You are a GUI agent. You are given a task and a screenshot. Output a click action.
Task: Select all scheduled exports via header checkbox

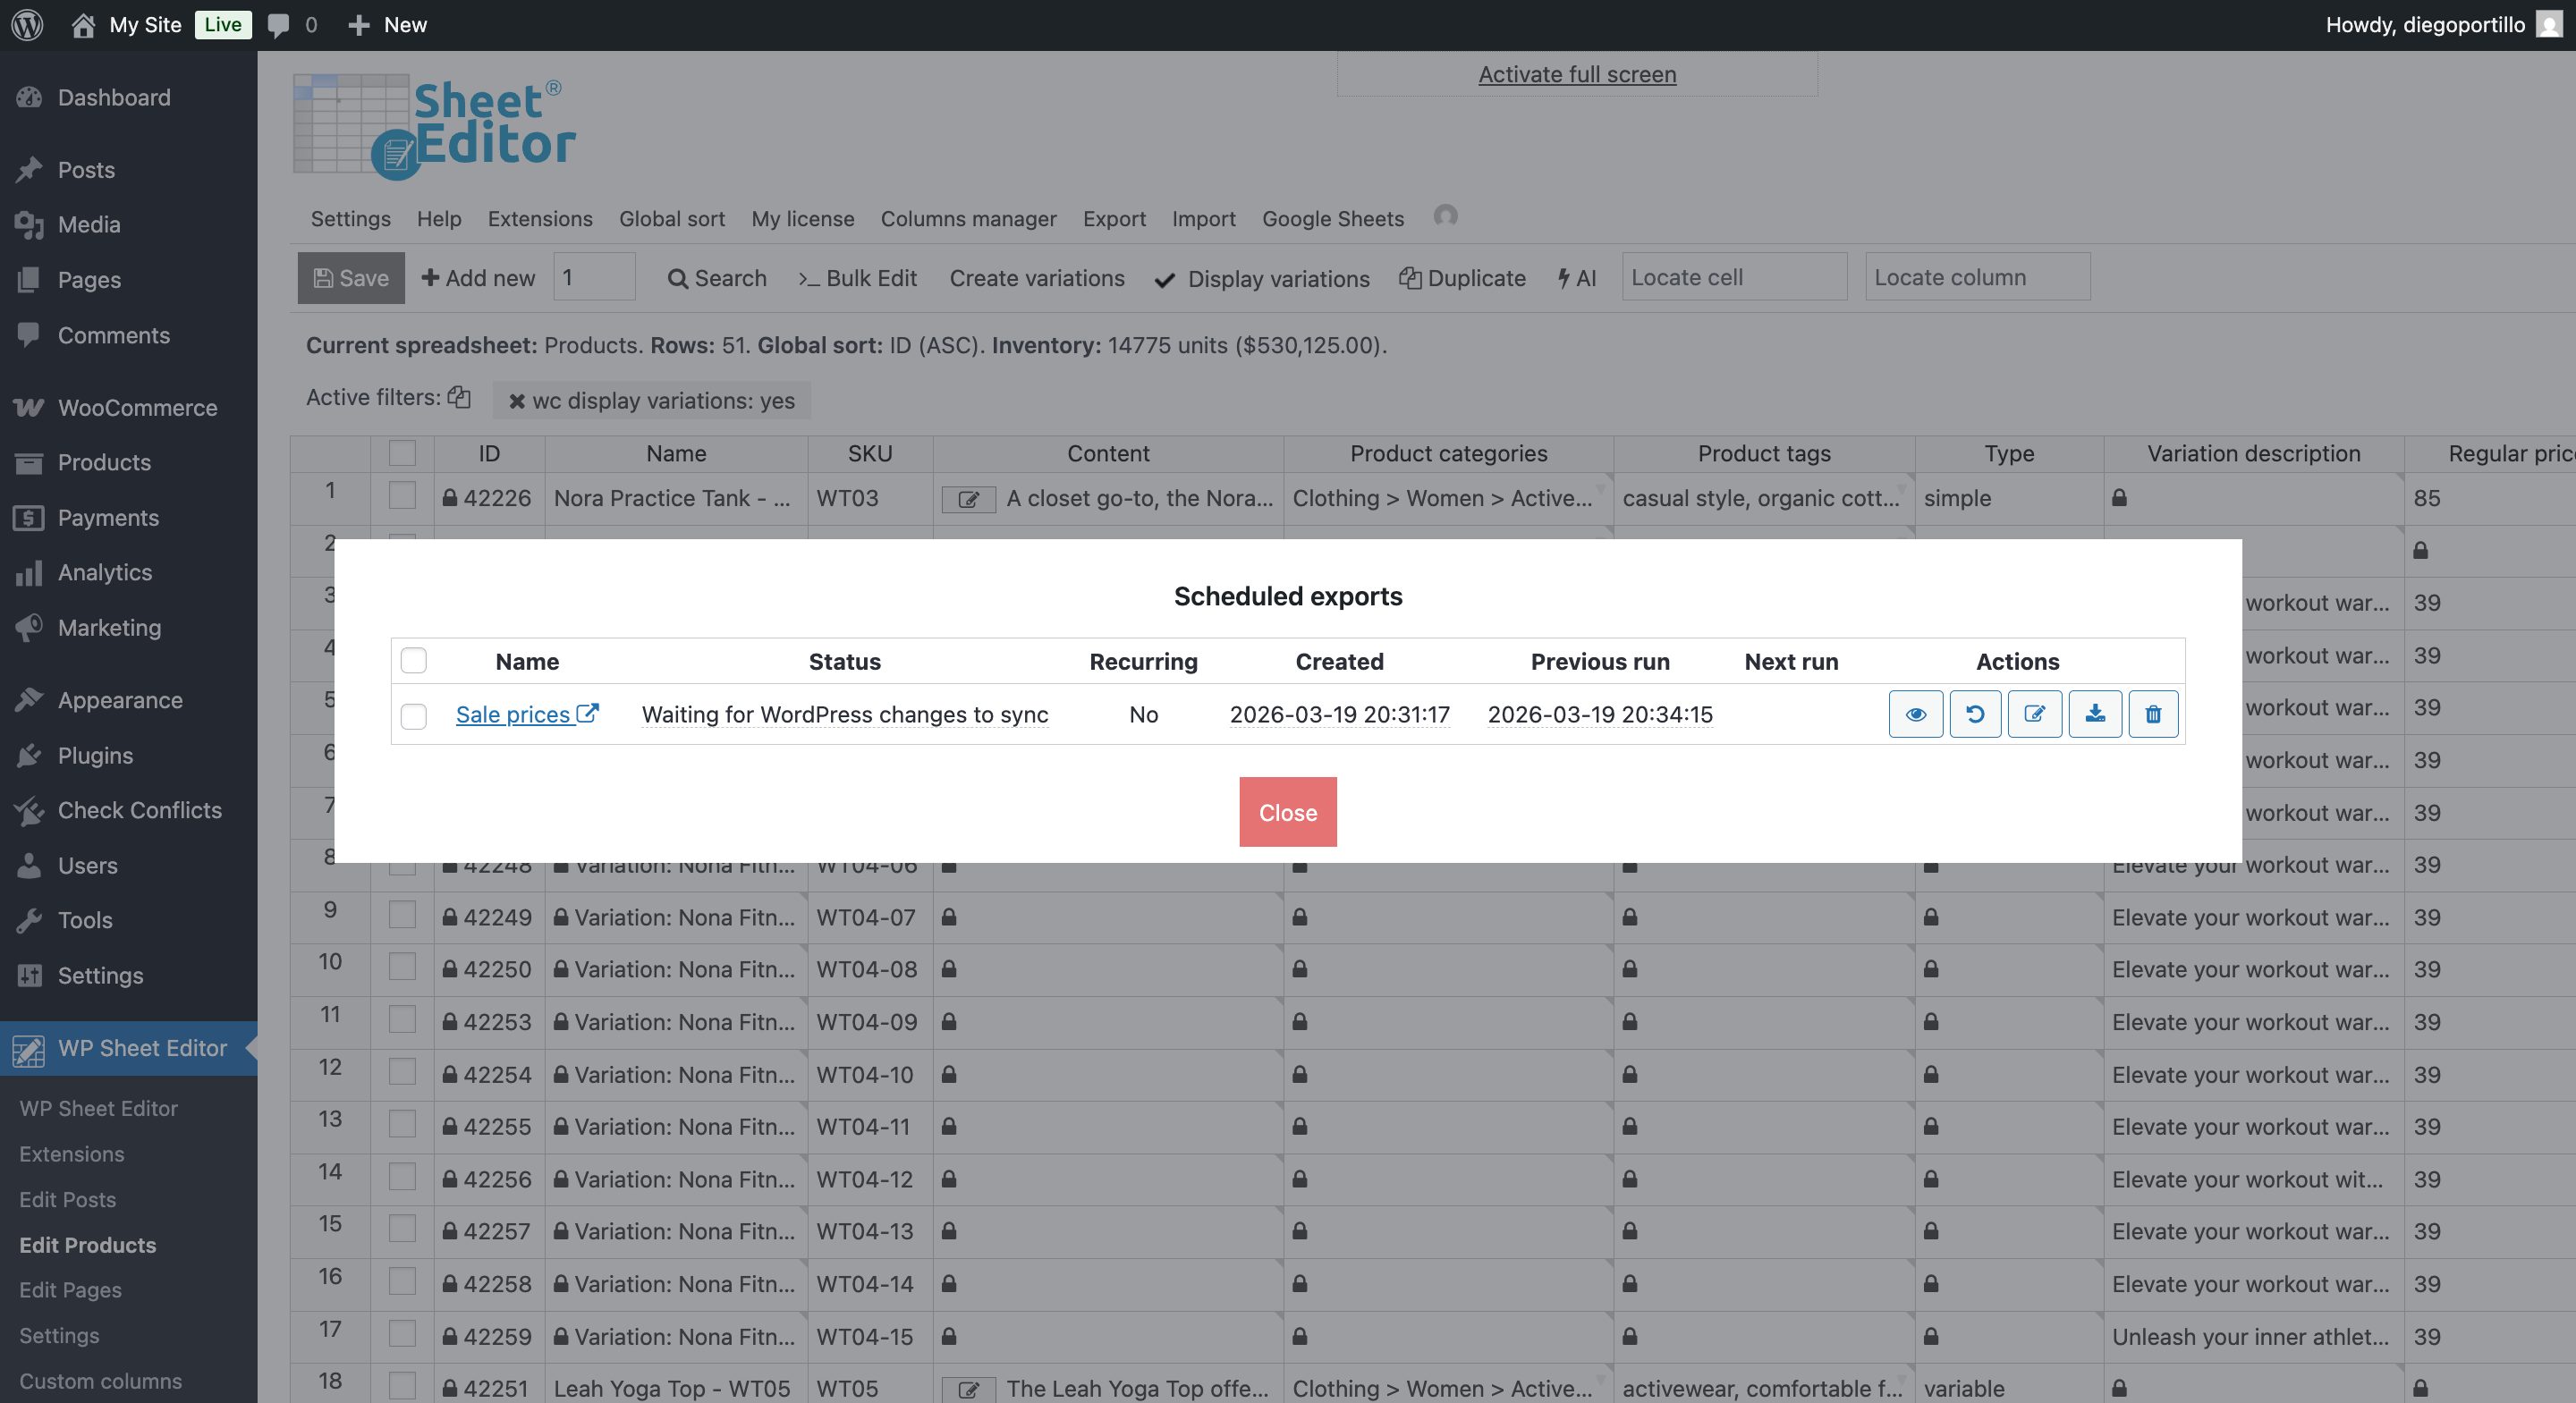click(414, 660)
